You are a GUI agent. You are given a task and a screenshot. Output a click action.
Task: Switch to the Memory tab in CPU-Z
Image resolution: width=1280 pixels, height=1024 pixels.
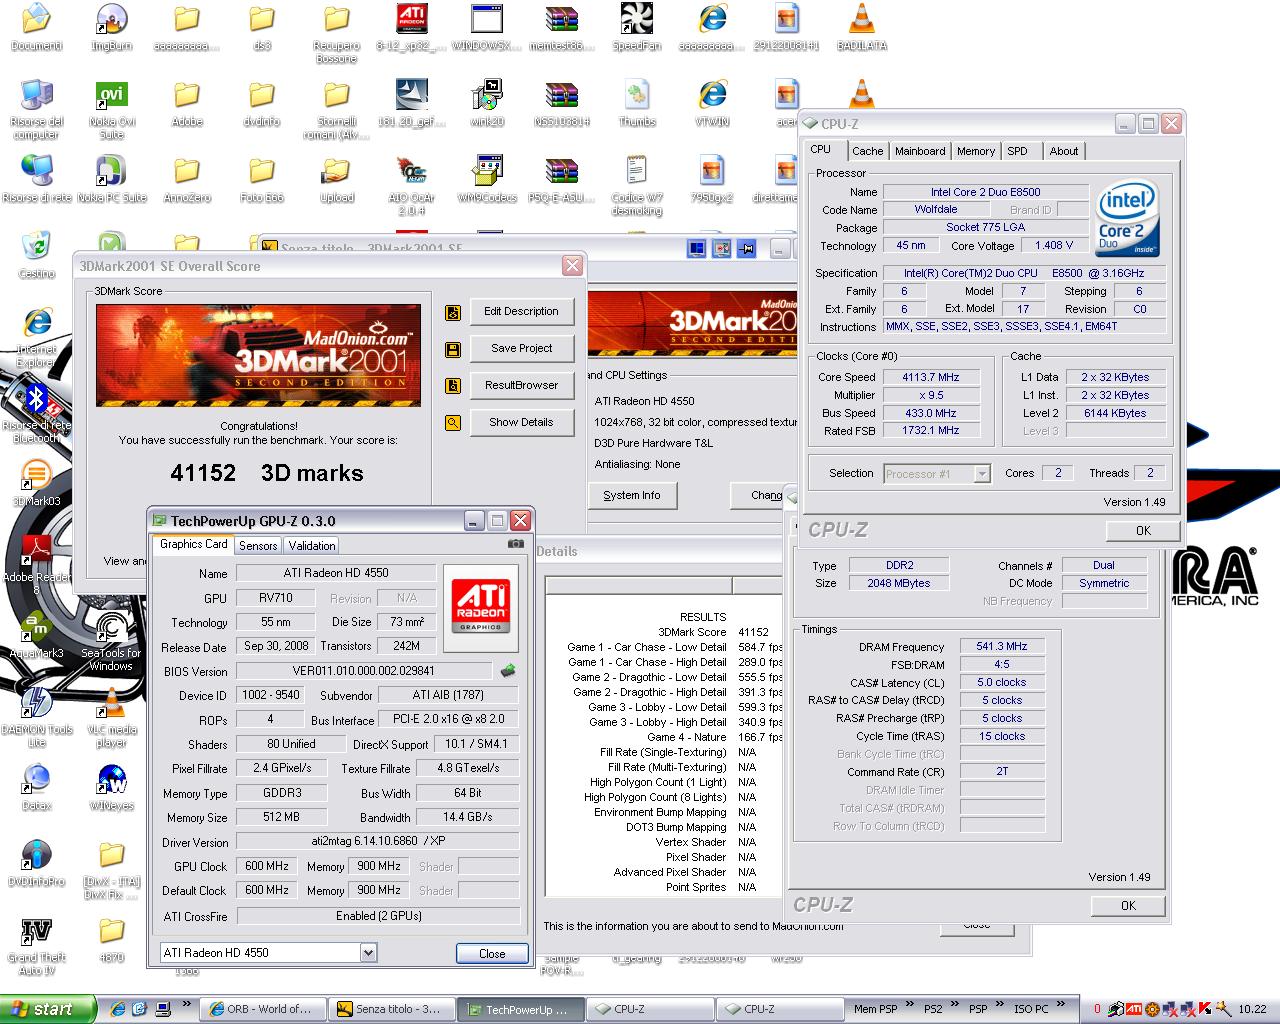(976, 151)
